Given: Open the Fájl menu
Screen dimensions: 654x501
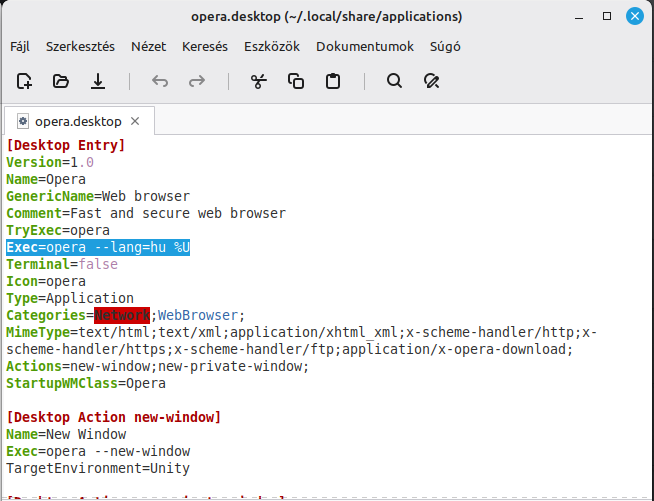Looking at the screenshot, I should click(x=20, y=46).
